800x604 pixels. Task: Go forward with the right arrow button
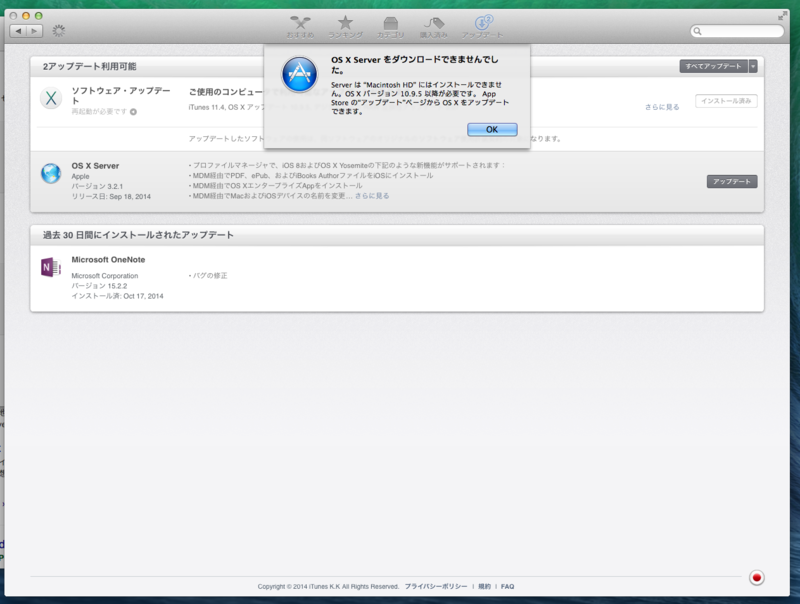tap(34, 31)
